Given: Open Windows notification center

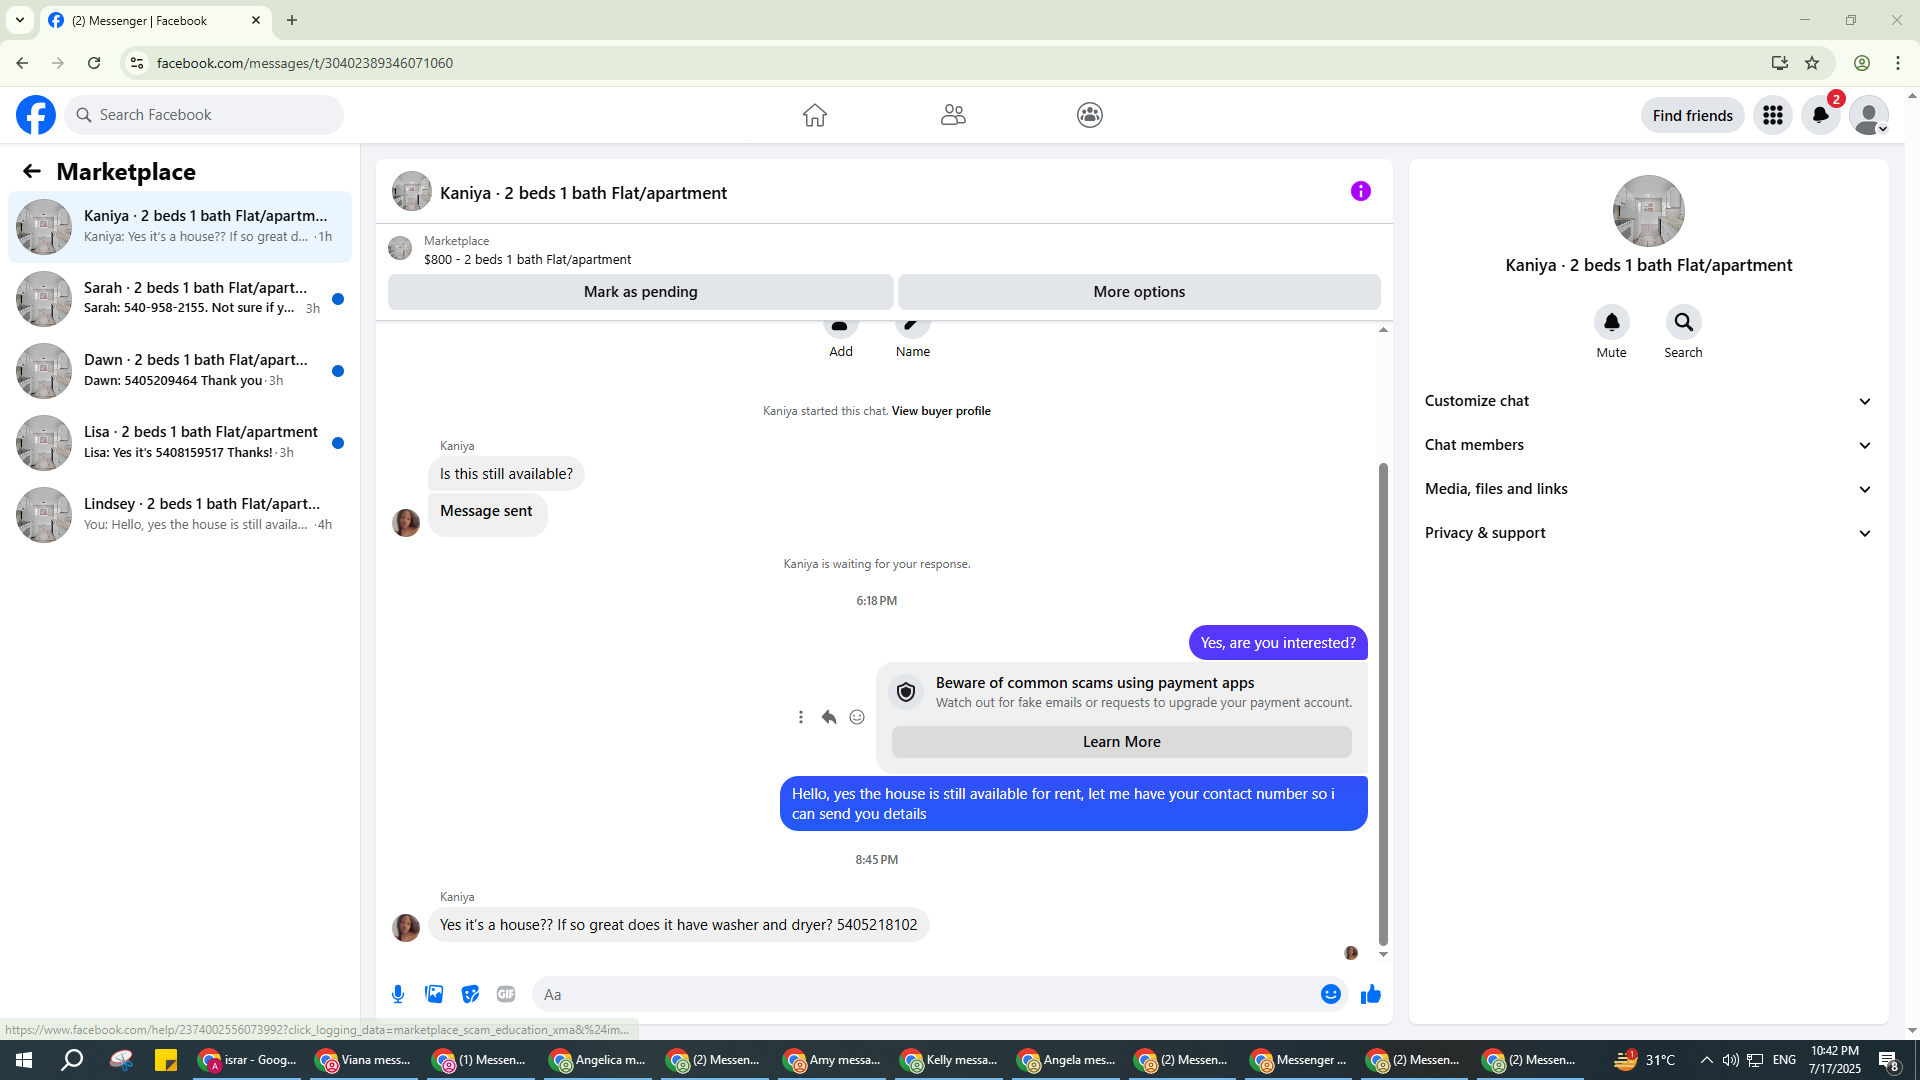Looking at the screenshot, I should point(1889,1060).
